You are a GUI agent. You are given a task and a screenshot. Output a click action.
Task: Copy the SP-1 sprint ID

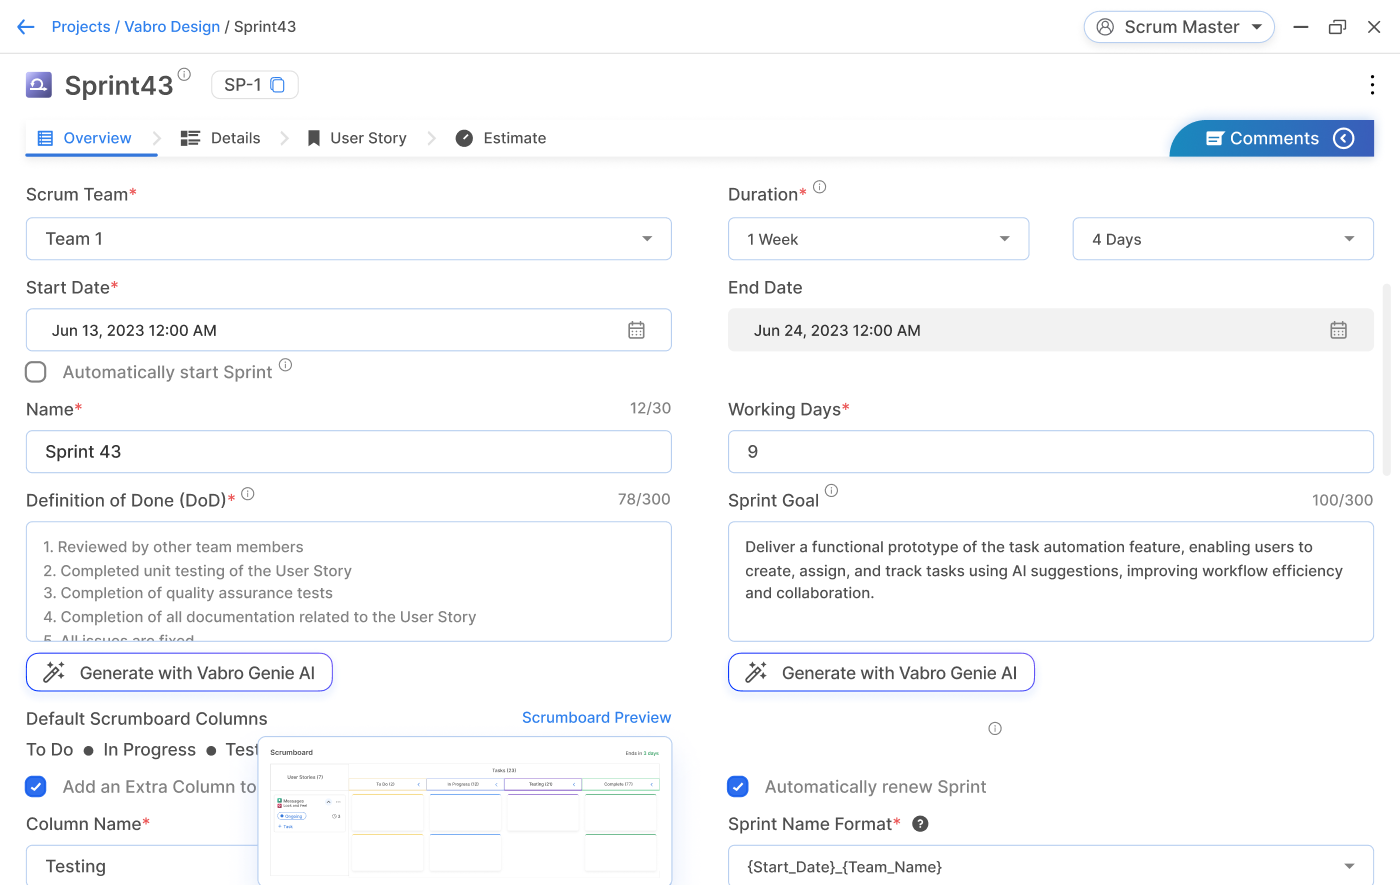(x=278, y=85)
